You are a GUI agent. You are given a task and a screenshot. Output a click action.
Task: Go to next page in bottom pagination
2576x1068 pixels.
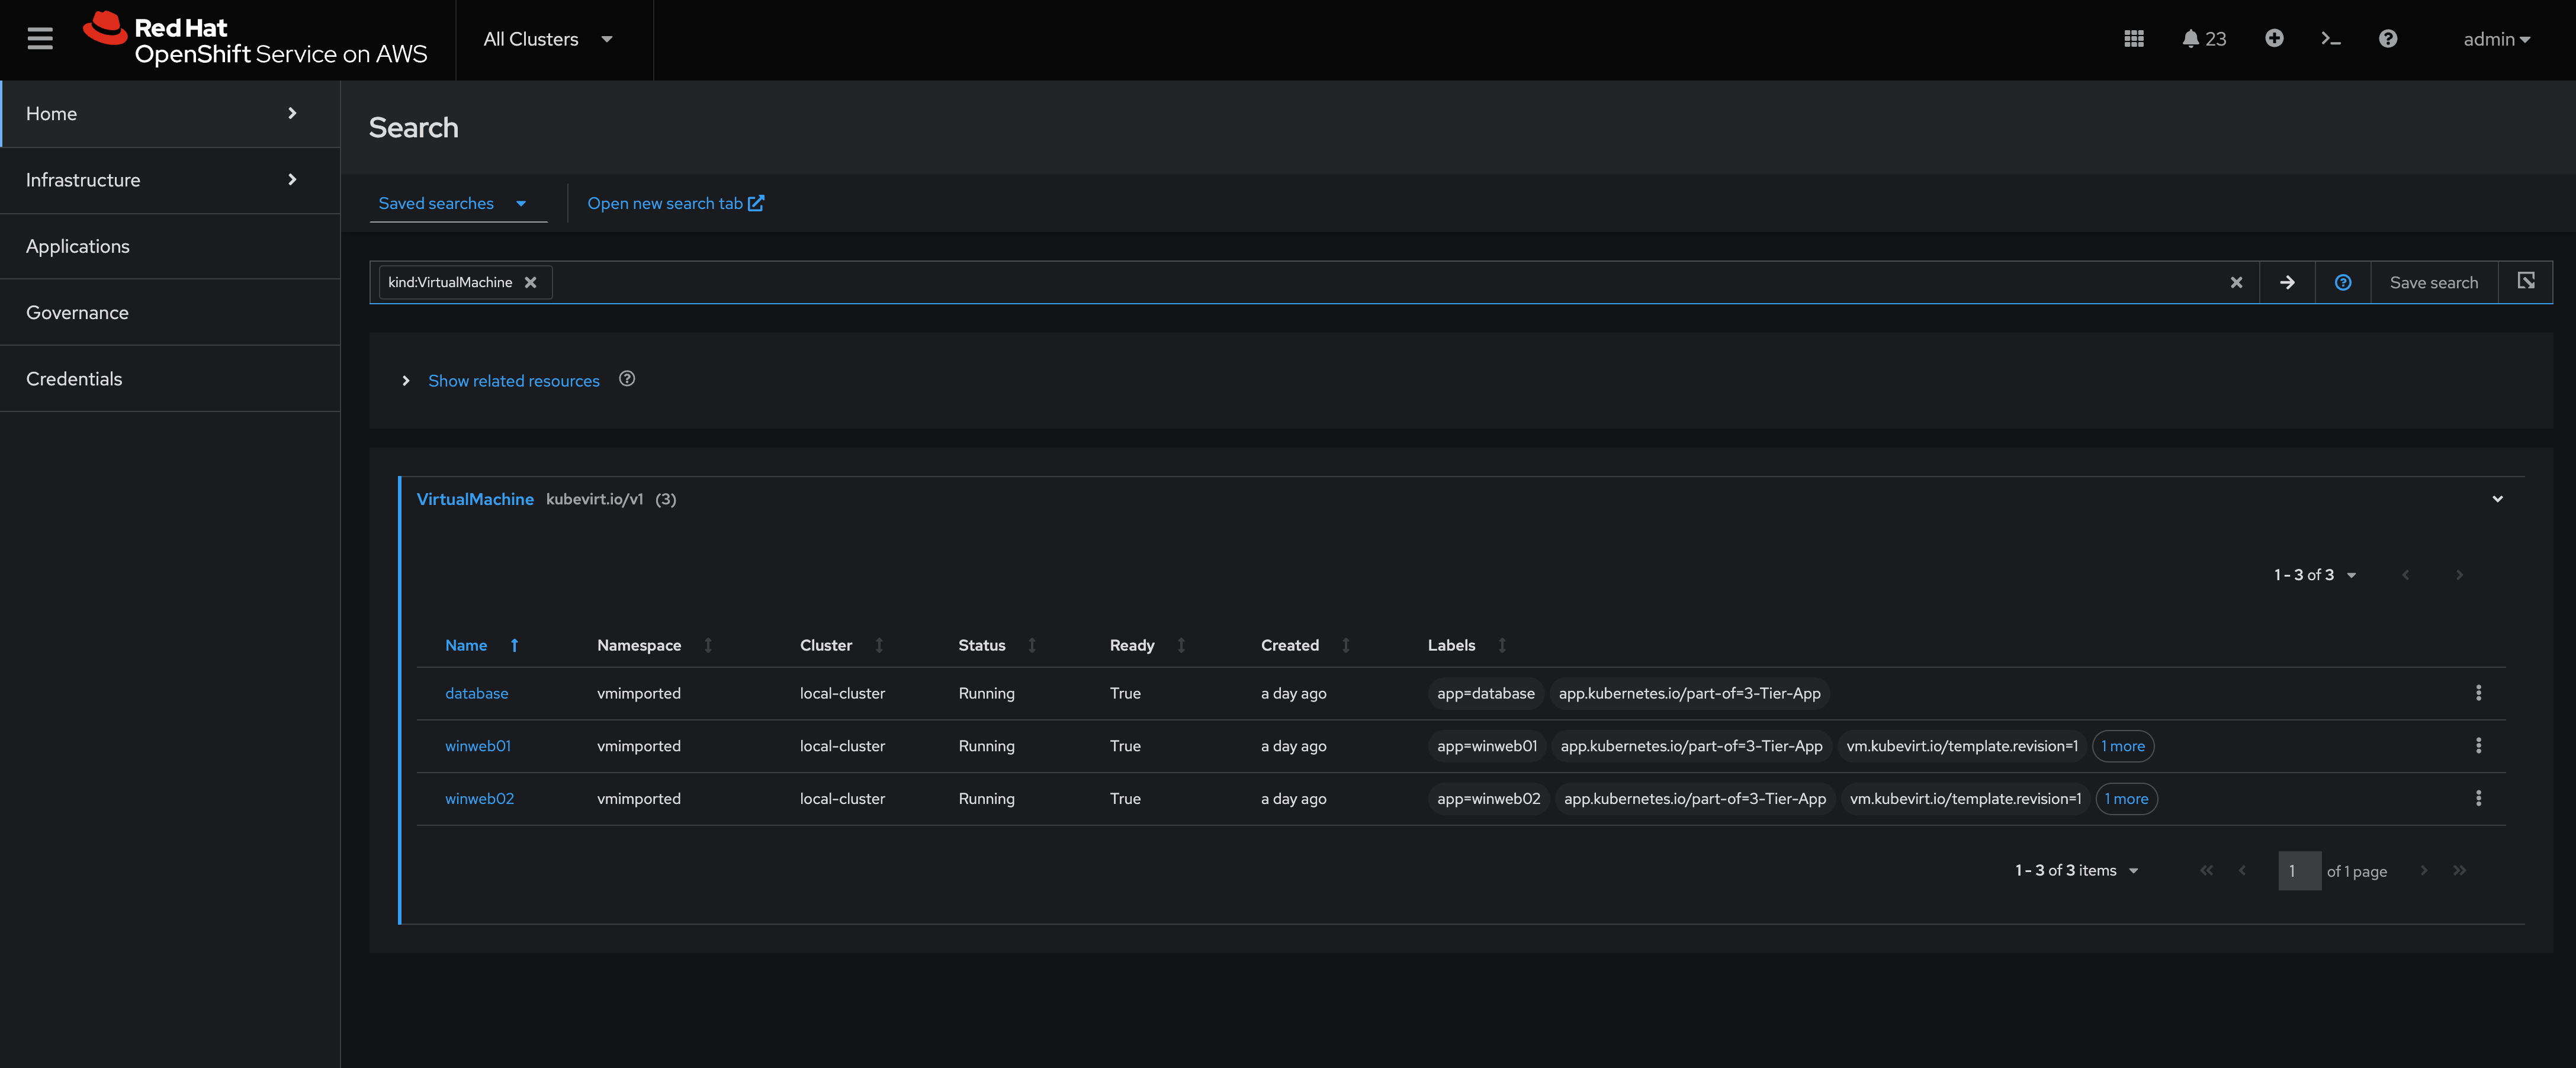[2423, 870]
